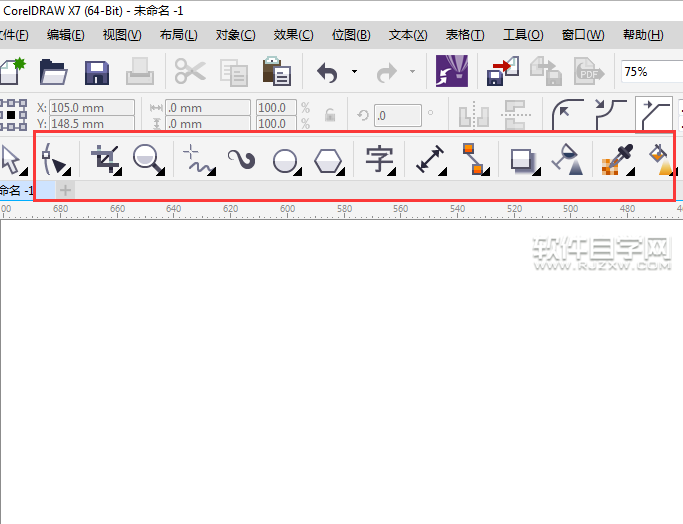The image size is (683, 524).
Task: Click the object height .0 mm field
Action: [x=208, y=124]
